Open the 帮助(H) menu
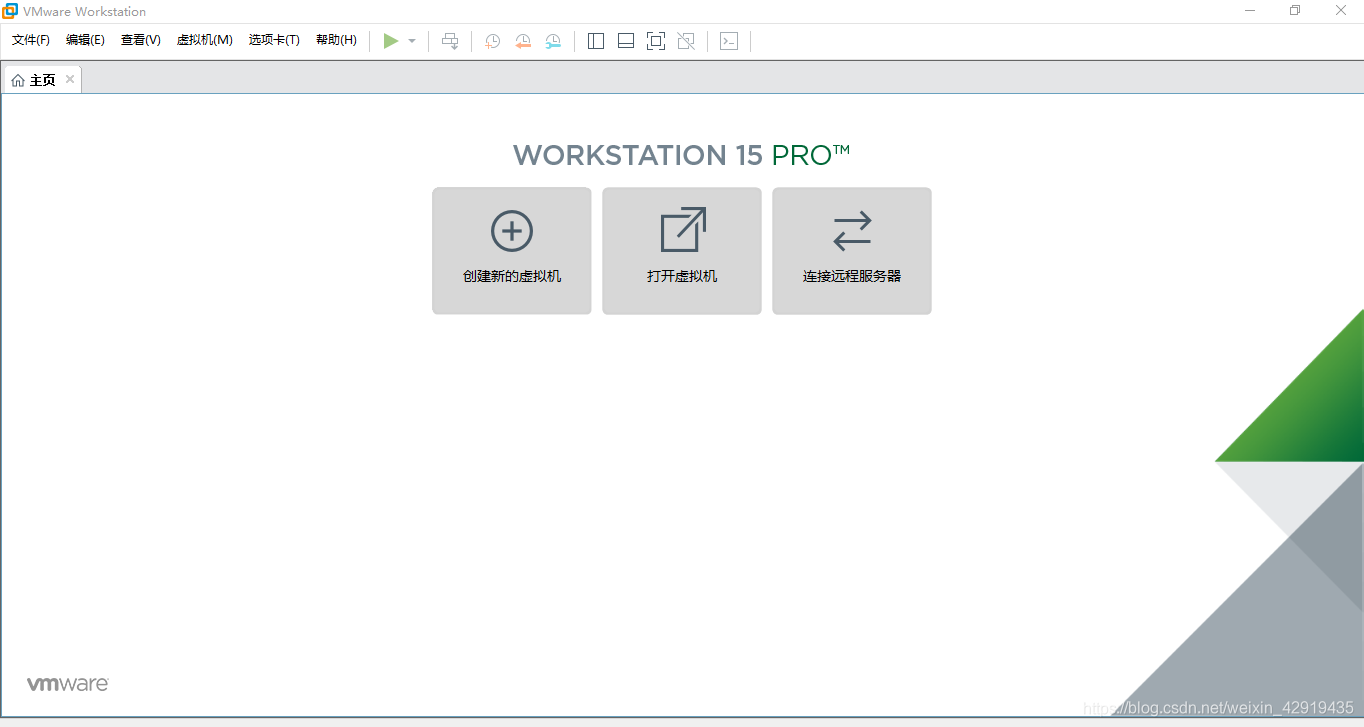 click(x=336, y=40)
